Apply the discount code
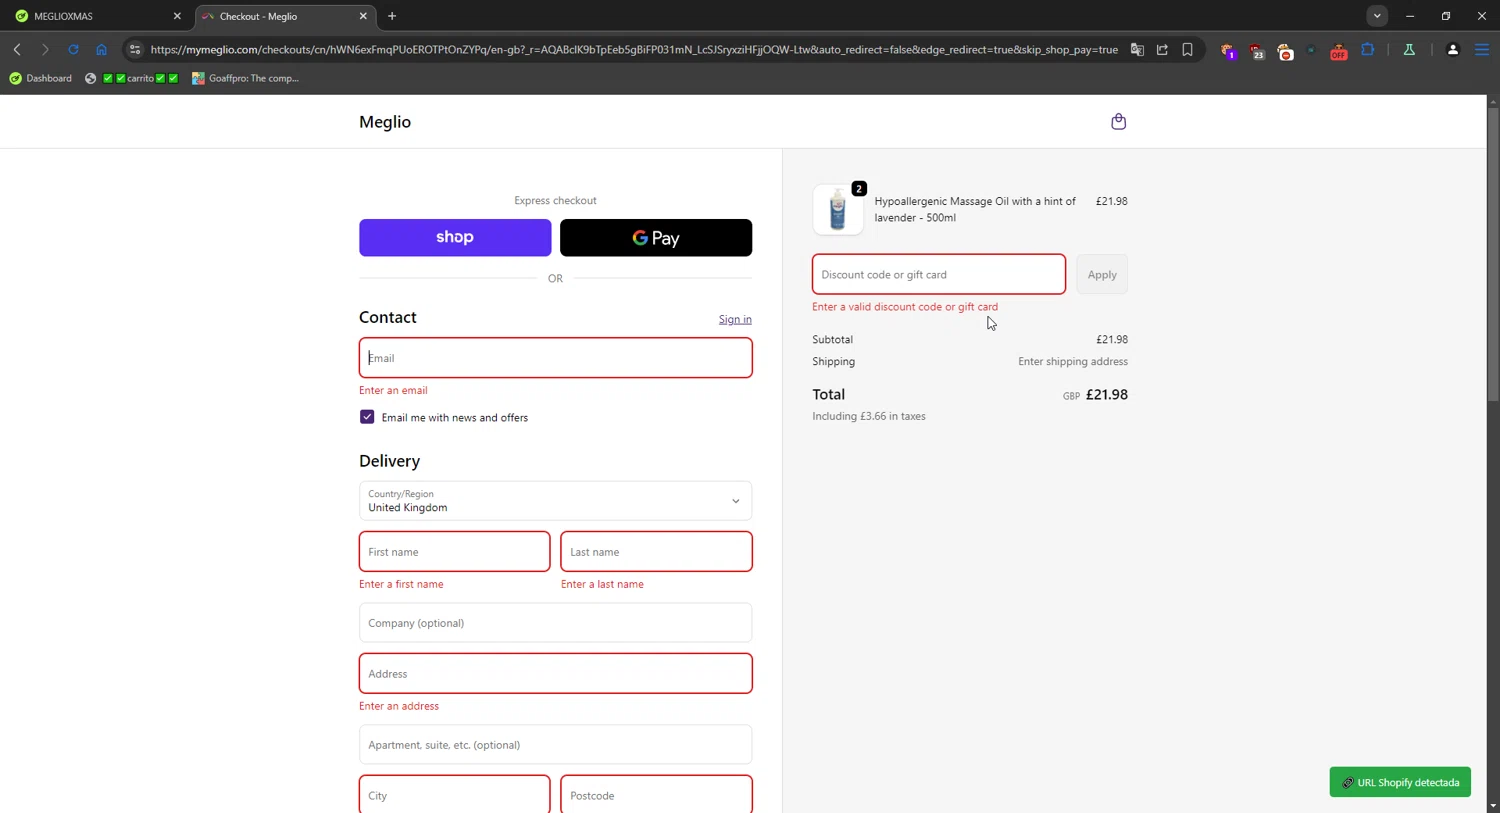This screenshot has height=813, width=1500. click(x=1102, y=275)
